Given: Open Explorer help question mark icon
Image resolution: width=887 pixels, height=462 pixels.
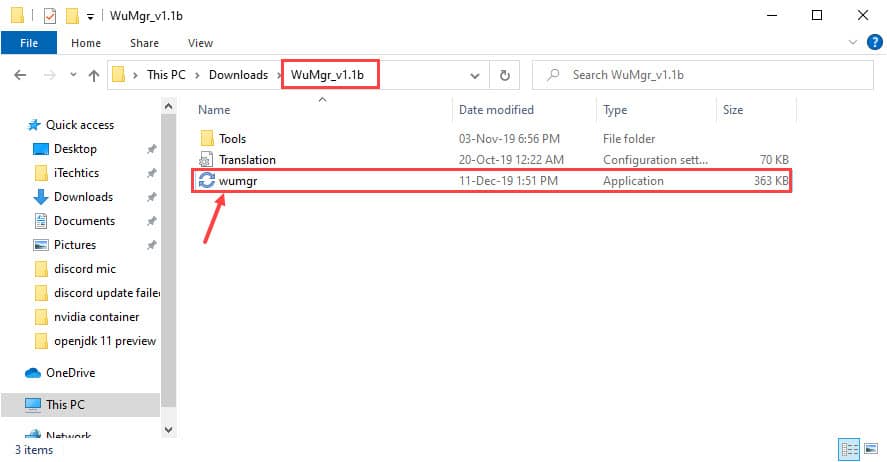Looking at the screenshot, I should pyautogui.click(x=875, y=42).
